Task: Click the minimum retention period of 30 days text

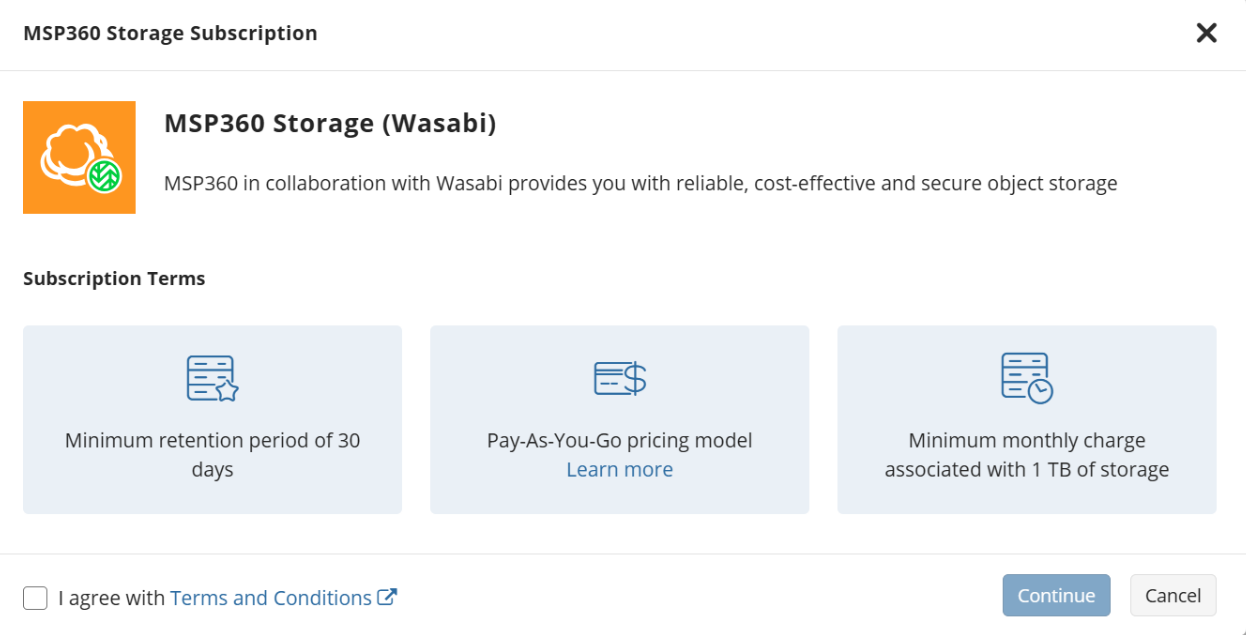Action: click(x=212, y=455)
